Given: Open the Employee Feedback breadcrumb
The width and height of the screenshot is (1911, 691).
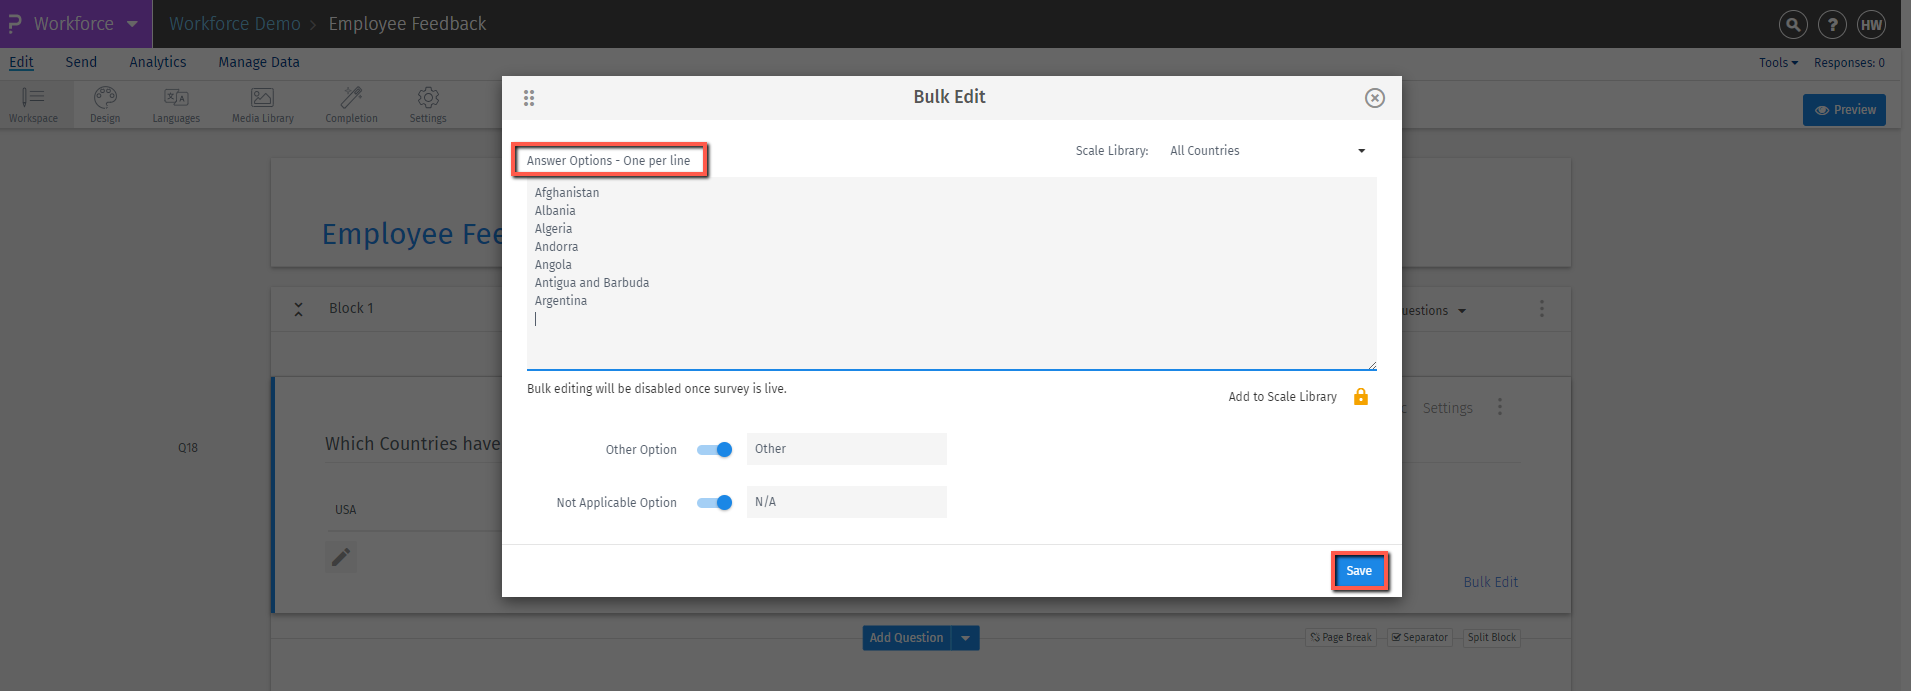Looking at the screenshot, I should coord(407,23).
